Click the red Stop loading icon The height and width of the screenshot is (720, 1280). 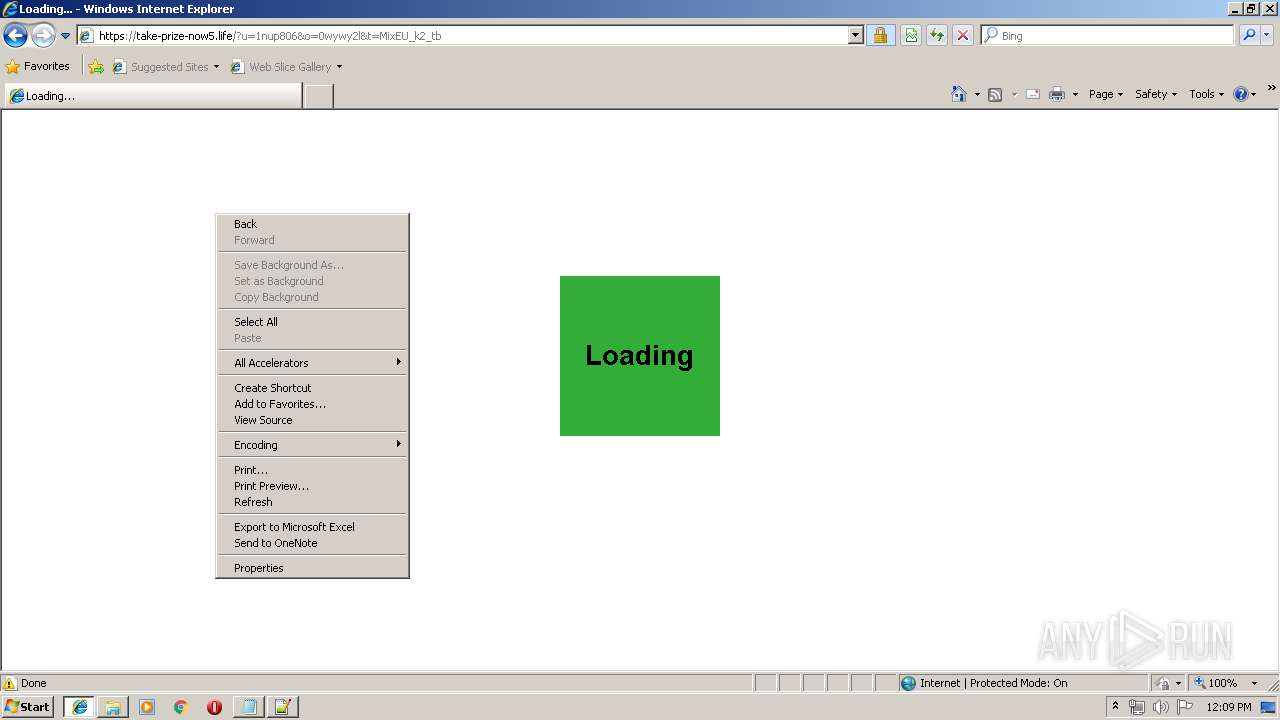coord(962,36)
